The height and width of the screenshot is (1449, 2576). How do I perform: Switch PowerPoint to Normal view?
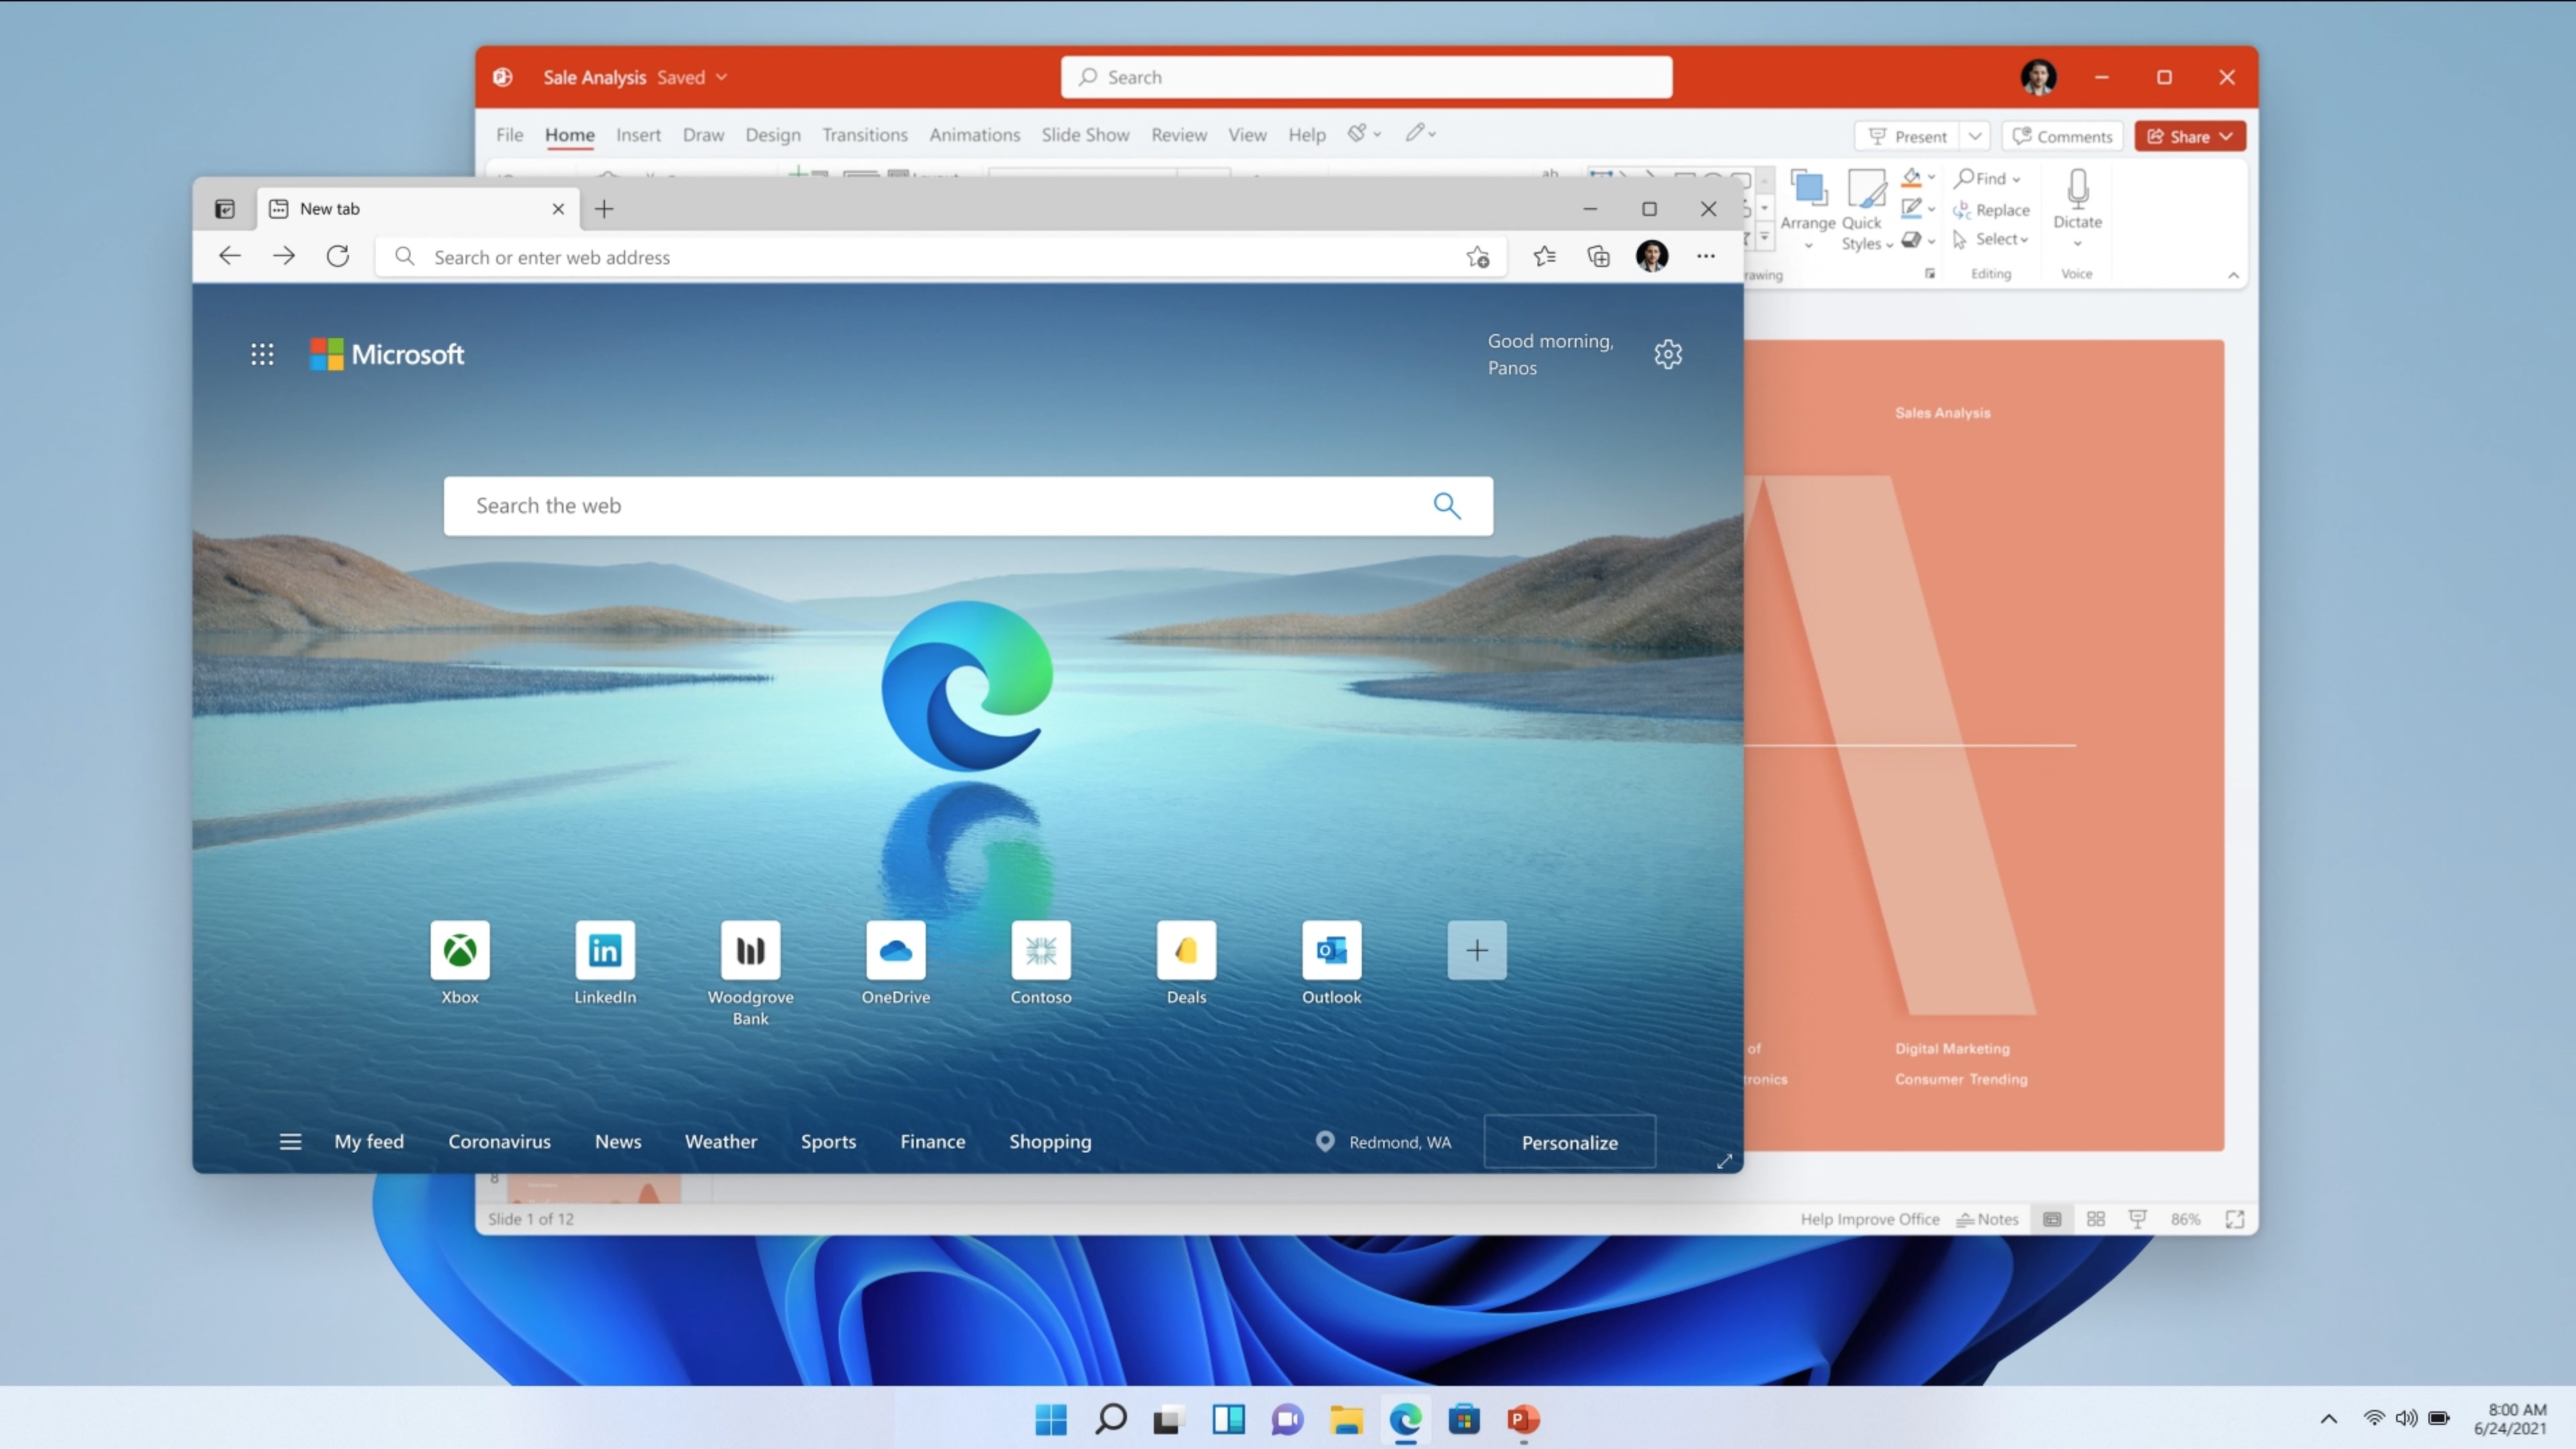(2052, 1218)
